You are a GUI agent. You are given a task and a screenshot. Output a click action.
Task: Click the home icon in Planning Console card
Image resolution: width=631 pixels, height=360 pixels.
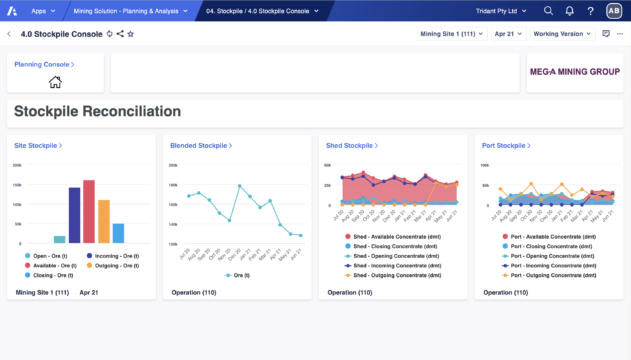[x=55, y=82]
